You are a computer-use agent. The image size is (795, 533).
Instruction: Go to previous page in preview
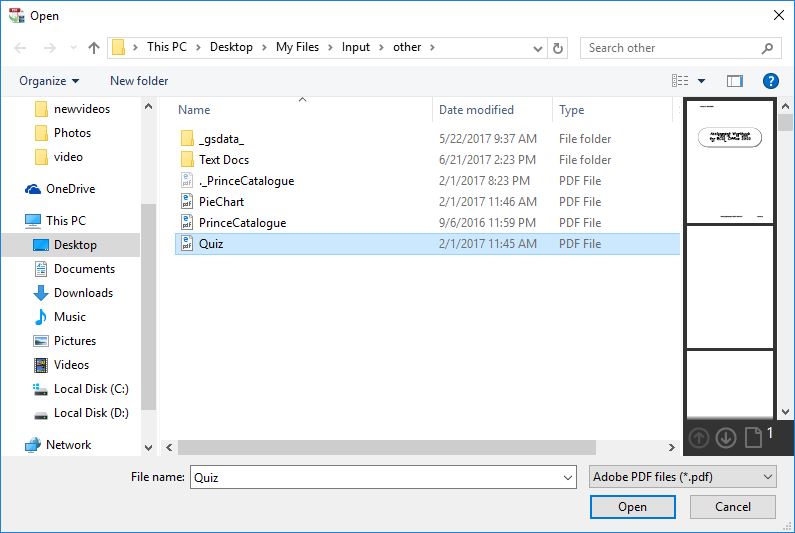coord(699,437)
